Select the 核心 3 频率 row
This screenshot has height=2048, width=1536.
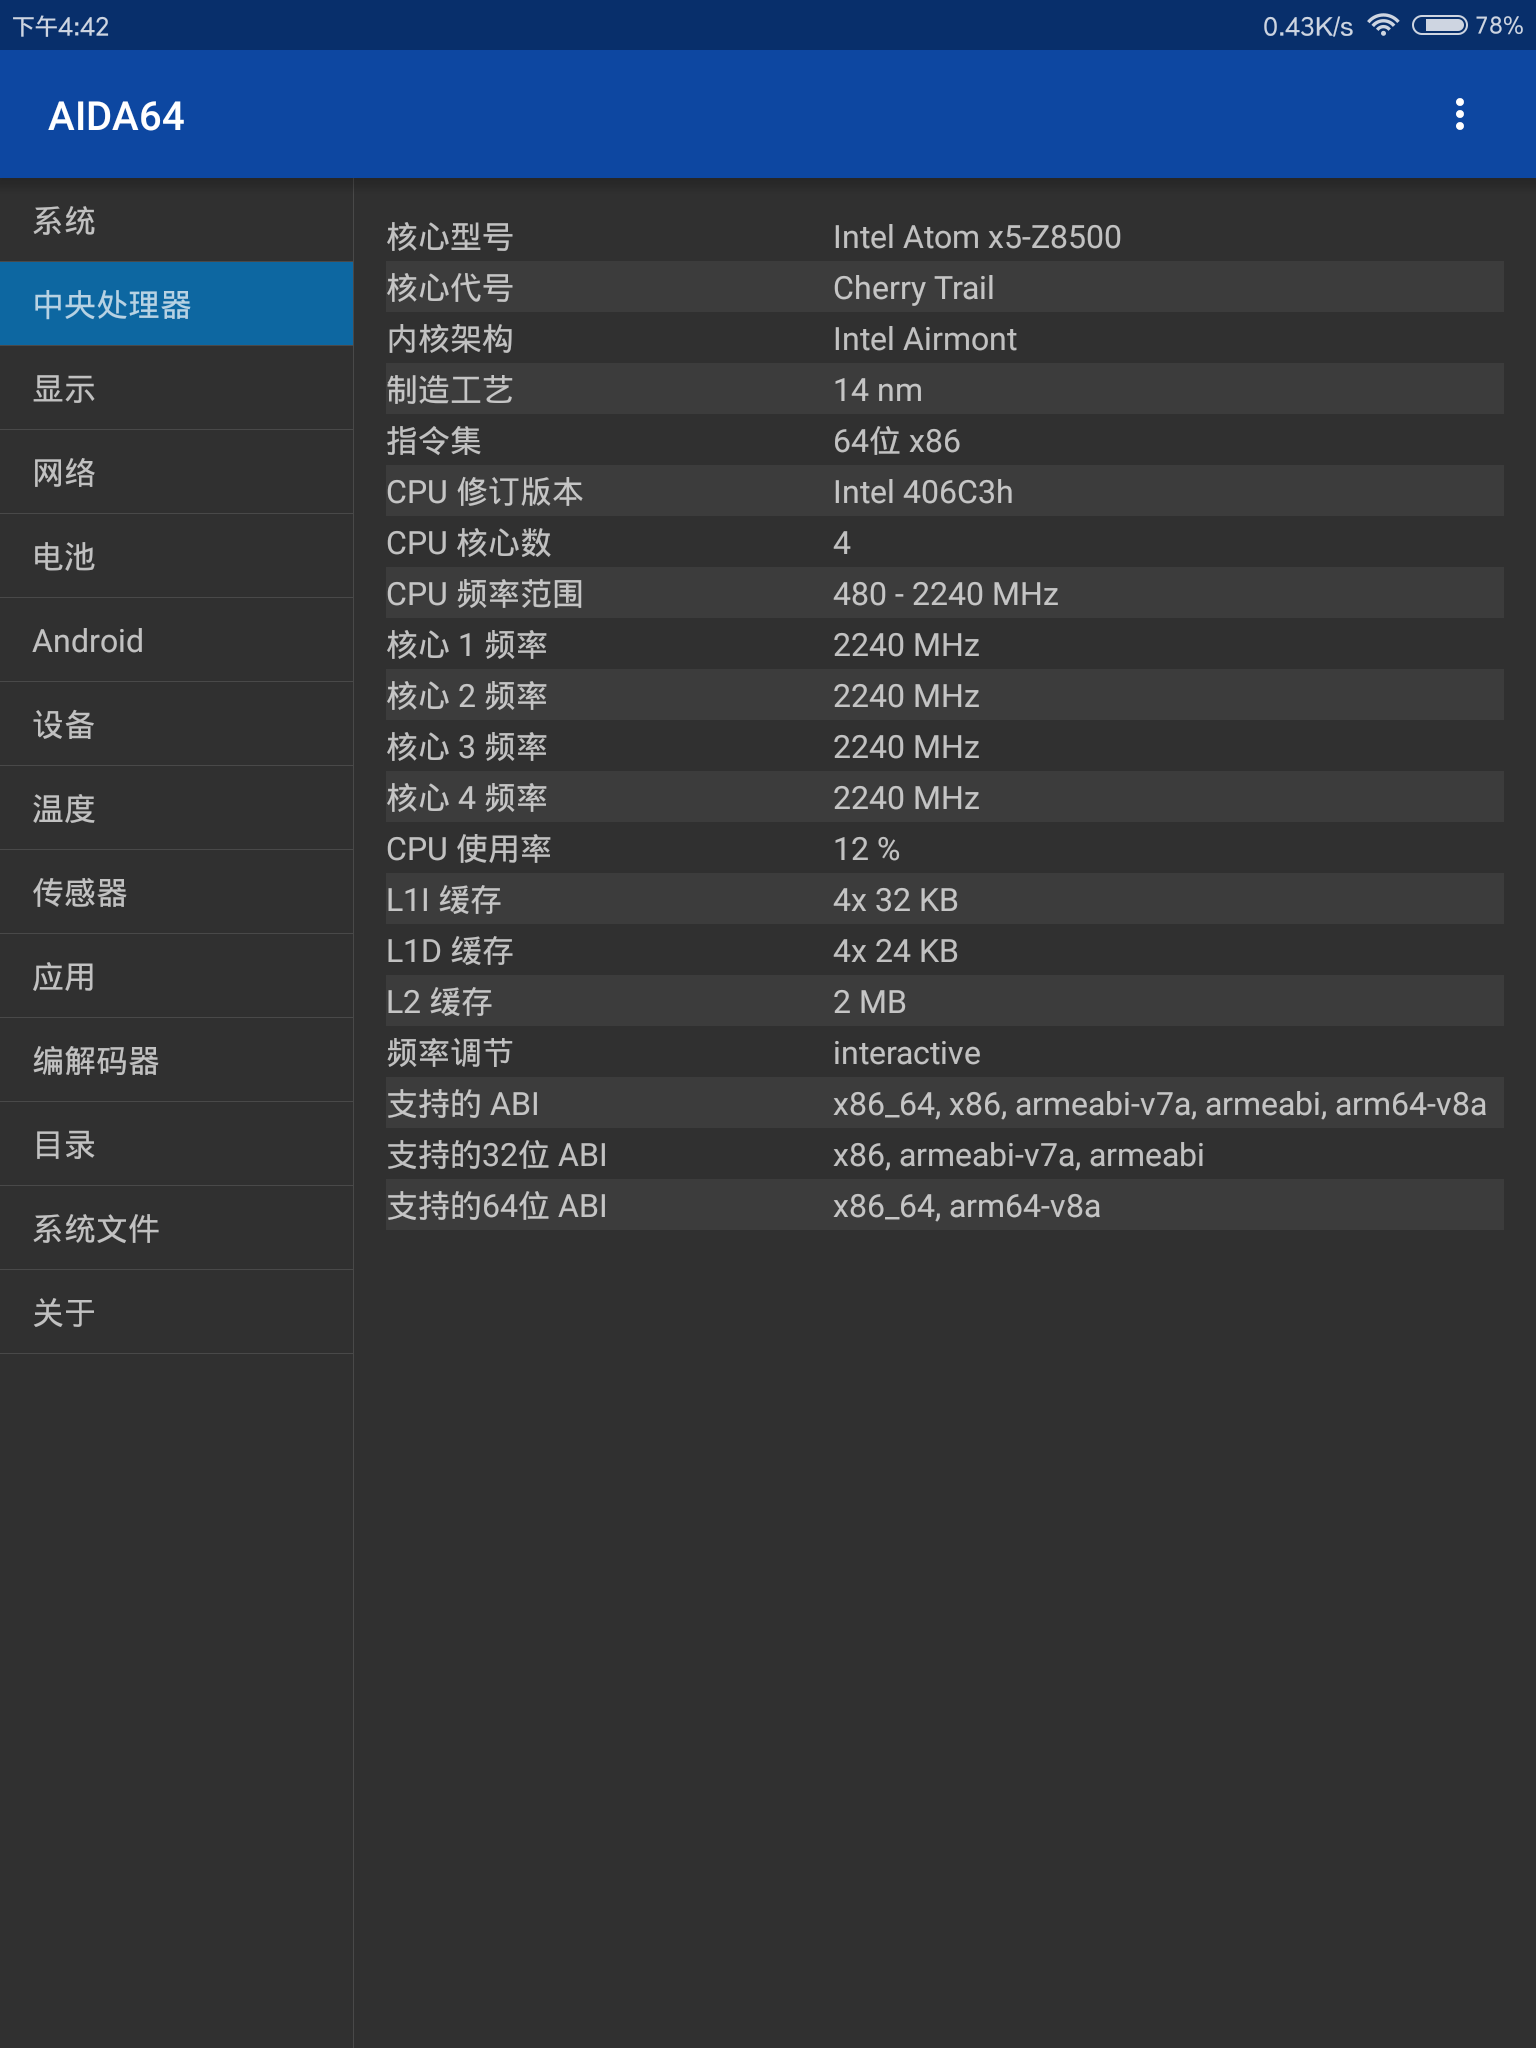coord(944,746)
